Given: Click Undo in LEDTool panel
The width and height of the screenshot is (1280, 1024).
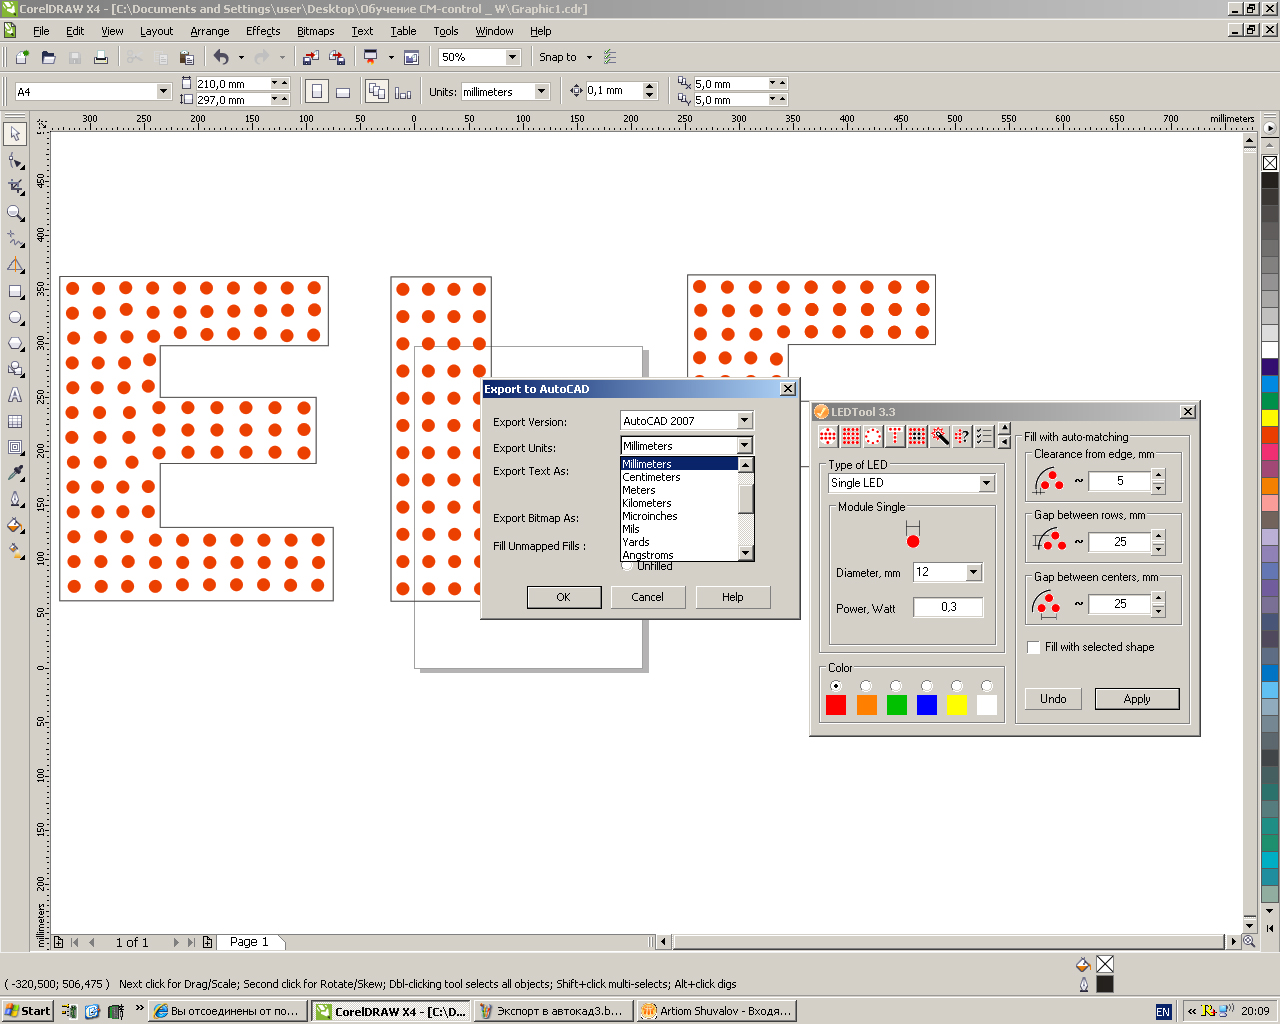Looking at the screenshot, I should [1053, 699].
